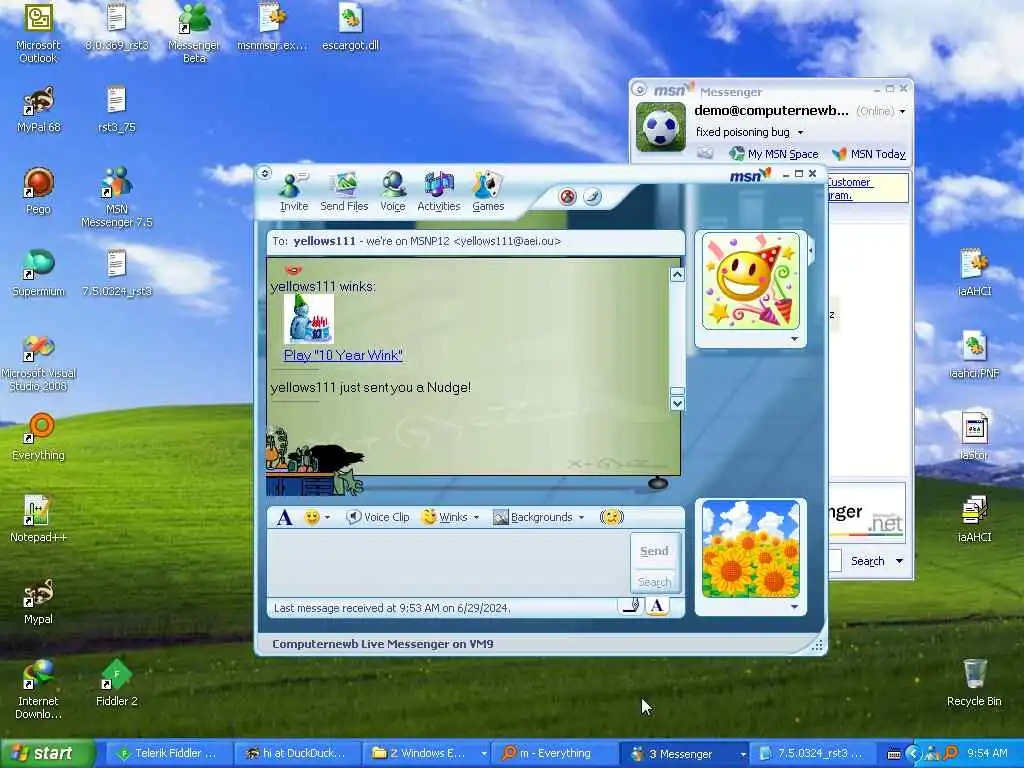Open Microsoft Outlook desktop icon

click(x=38, y=34)
